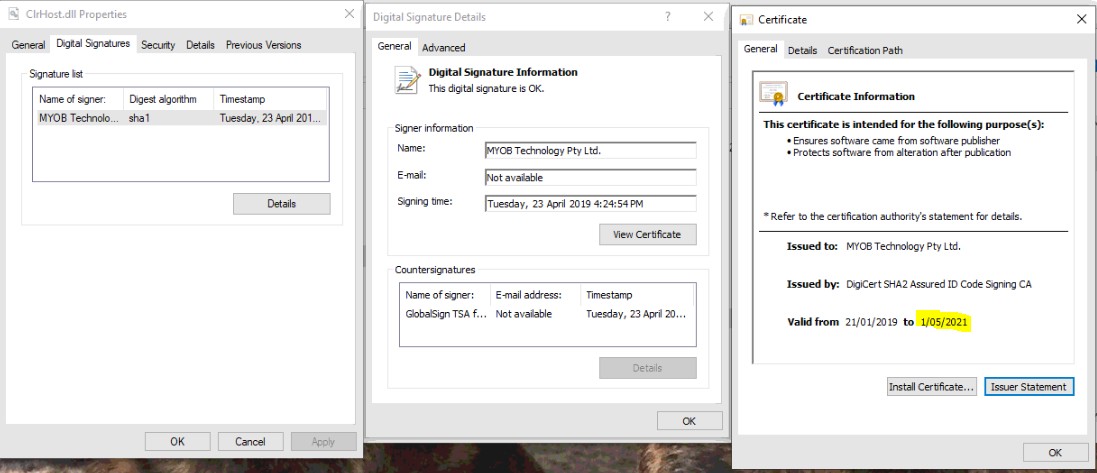Click the signer Name field with MYOB Technology
The width and height of the screenshot is (1097, 473).
(590, 151)
